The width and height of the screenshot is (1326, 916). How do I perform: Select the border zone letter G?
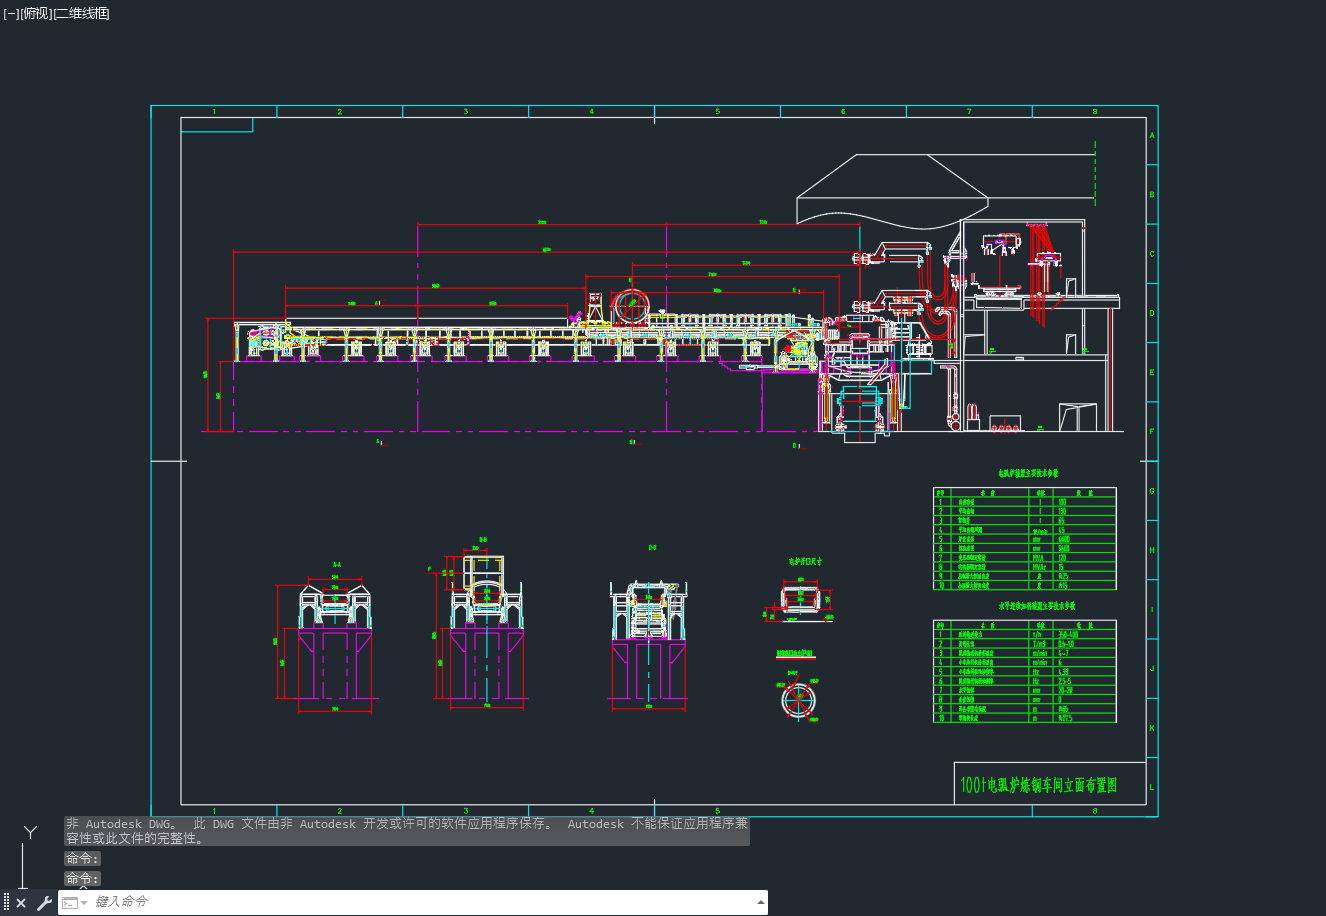pyautogui.click(x=1152, y=491)
